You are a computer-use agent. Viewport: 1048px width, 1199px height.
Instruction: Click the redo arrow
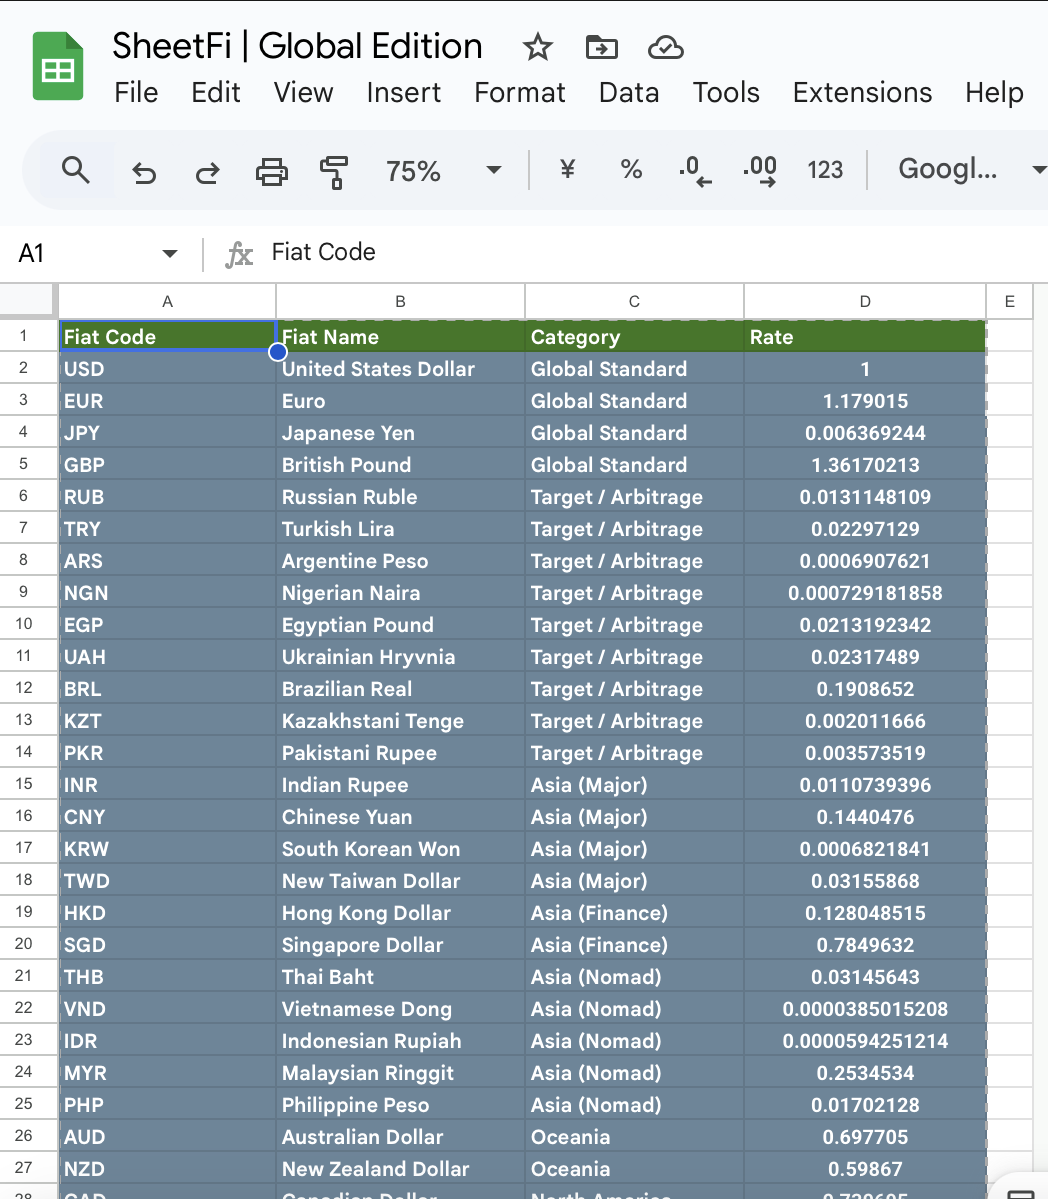pos(207,172)
